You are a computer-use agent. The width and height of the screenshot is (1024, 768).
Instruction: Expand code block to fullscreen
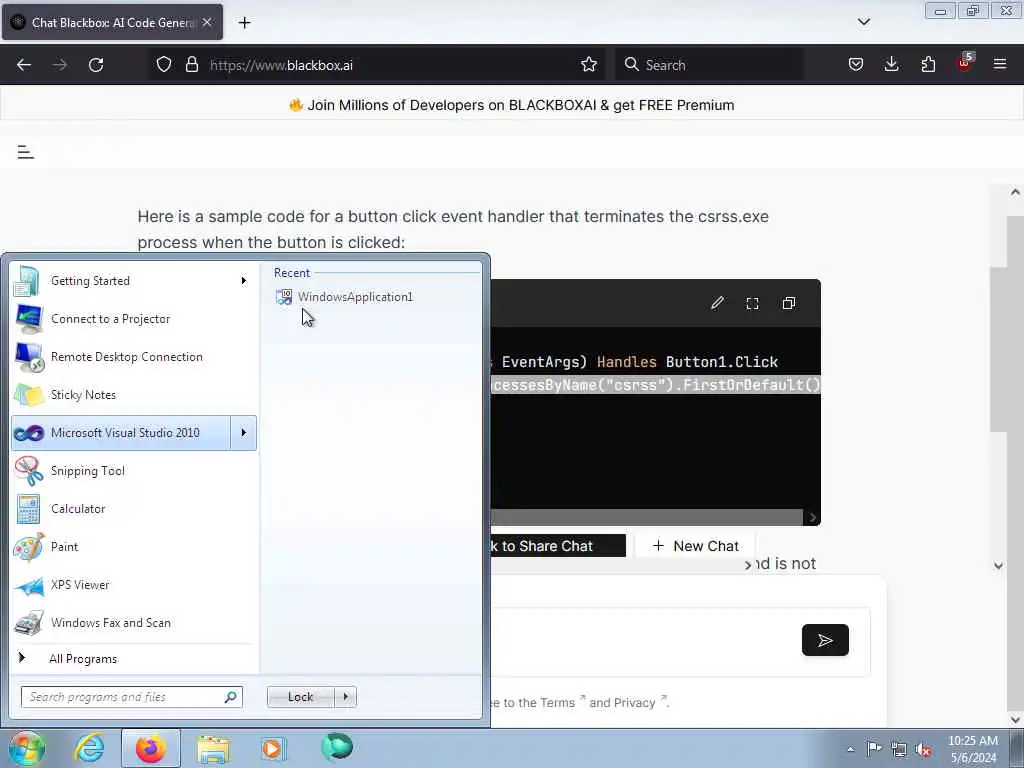point(752,303)
